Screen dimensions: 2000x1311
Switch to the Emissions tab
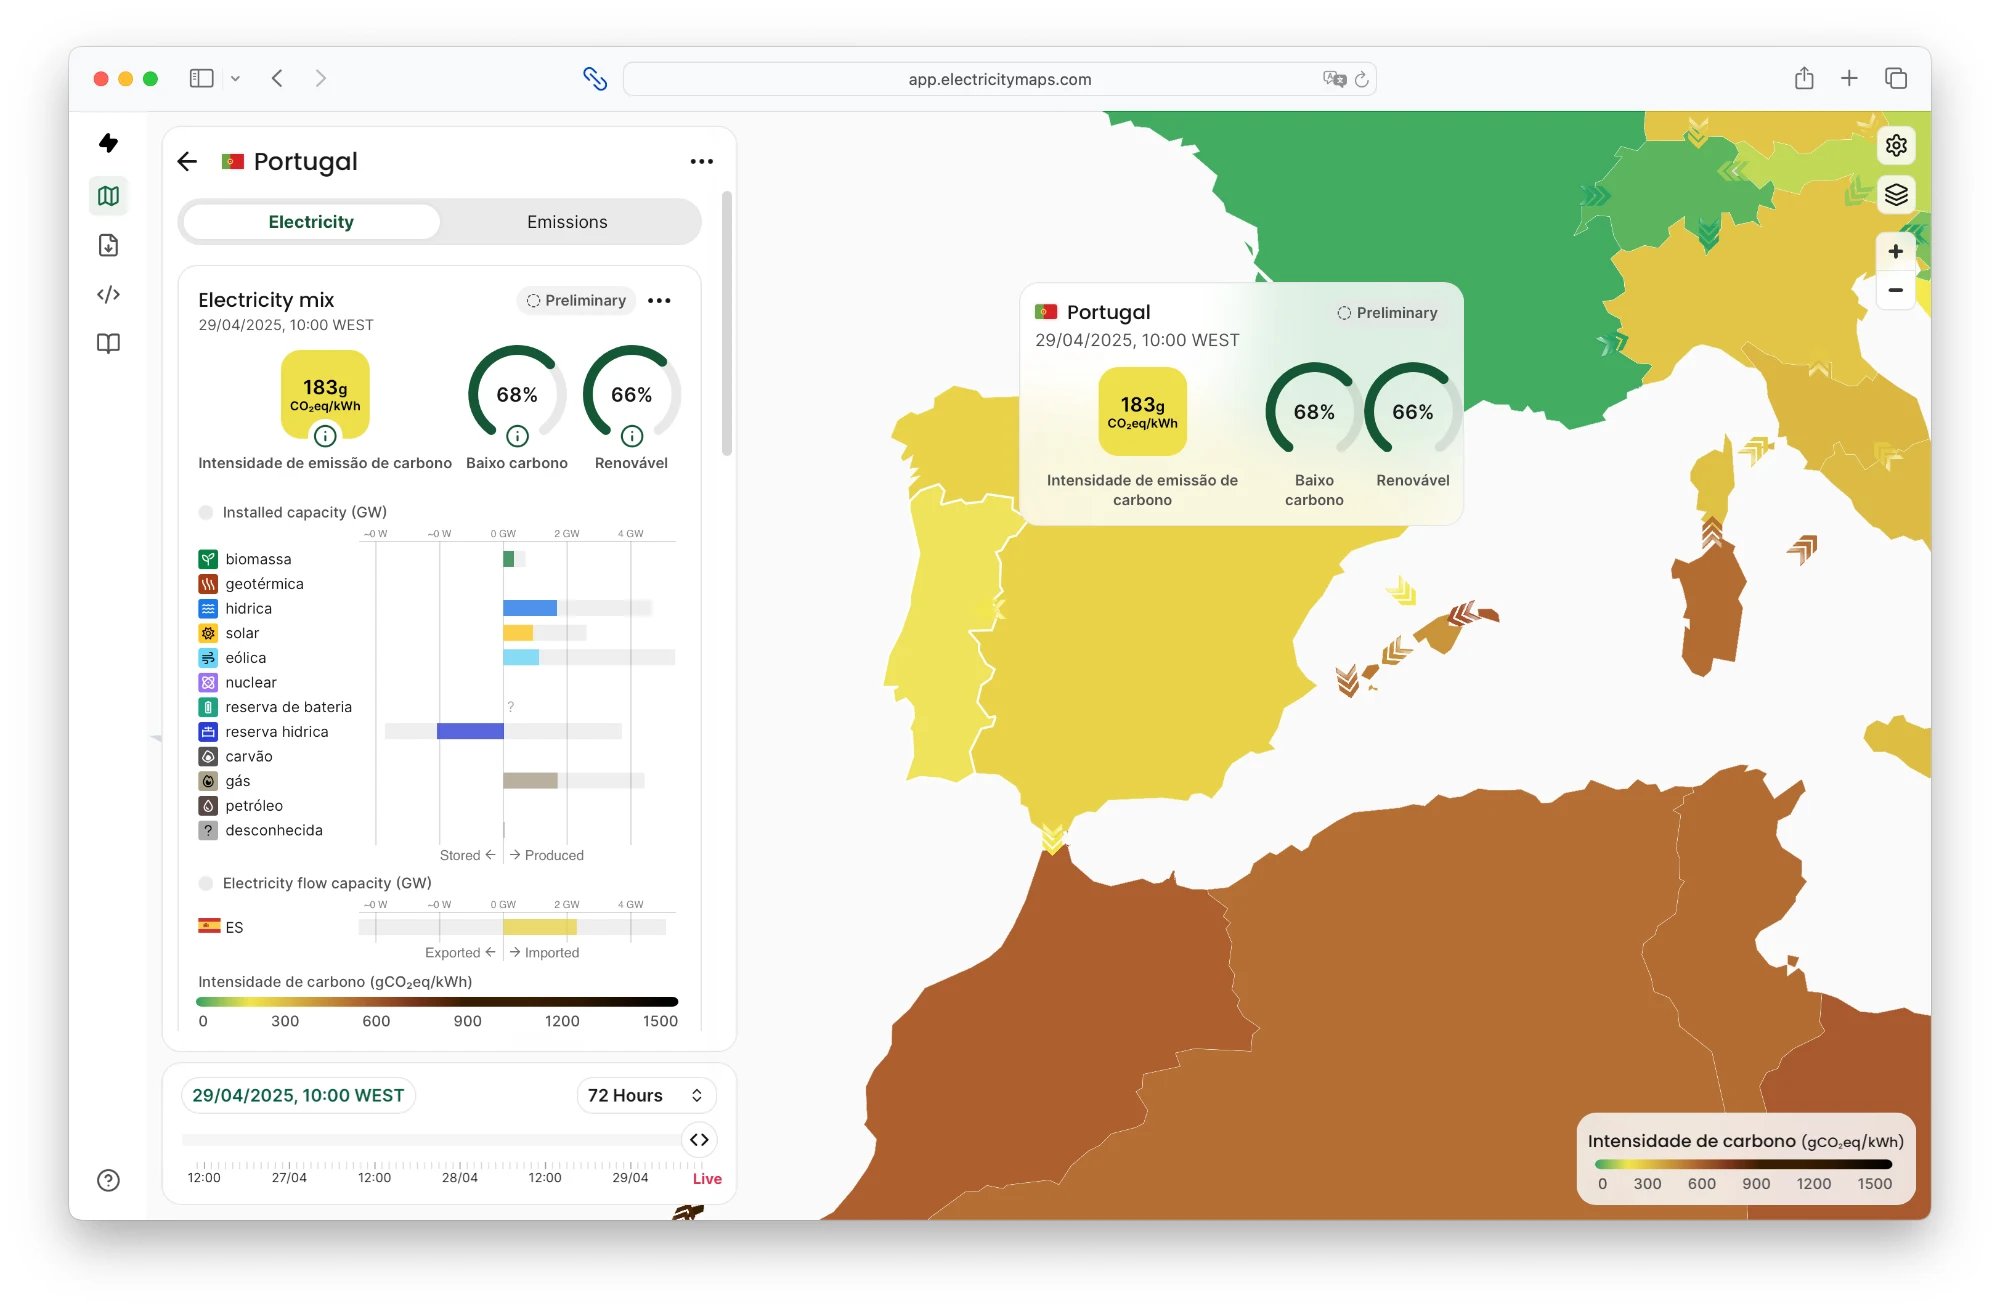coord(567,222)
